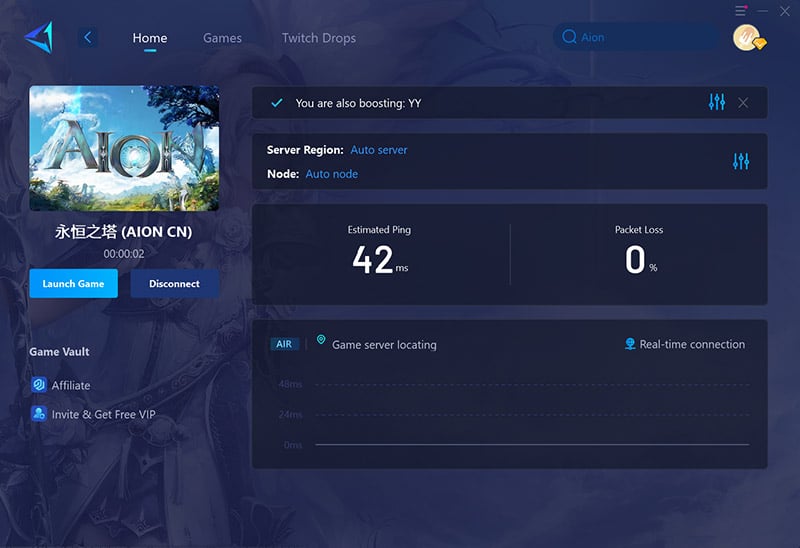
Task: Minimize the booster window
Action: coord(763,11)
